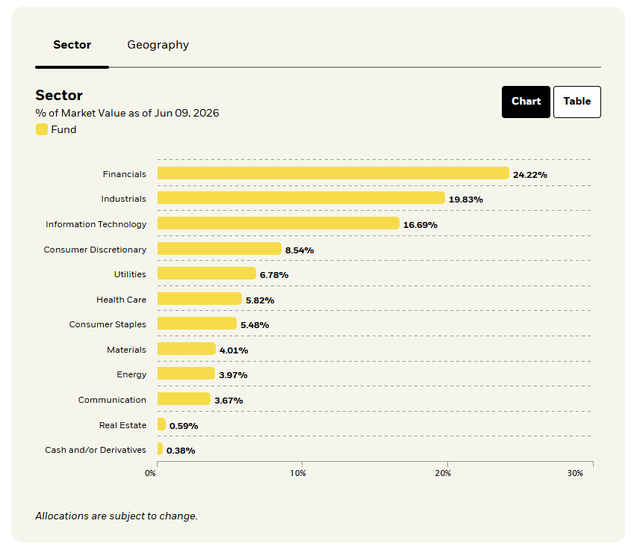Click the Industrials bar
640x550 pixels.
coord(301,198)
